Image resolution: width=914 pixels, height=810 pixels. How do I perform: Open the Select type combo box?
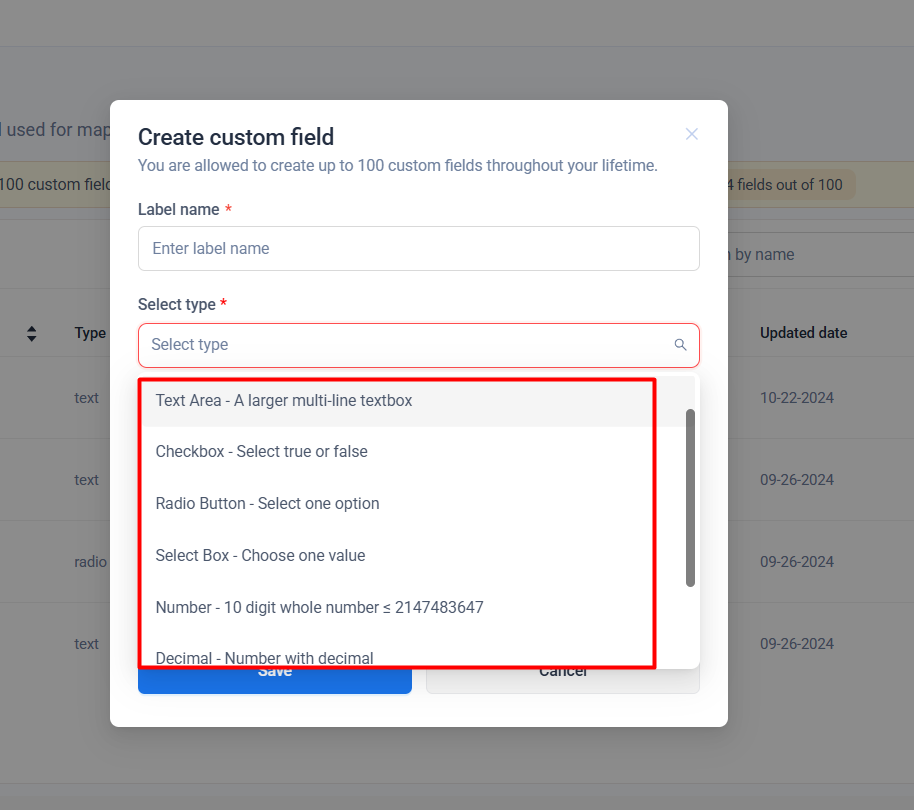pos(405,345)
